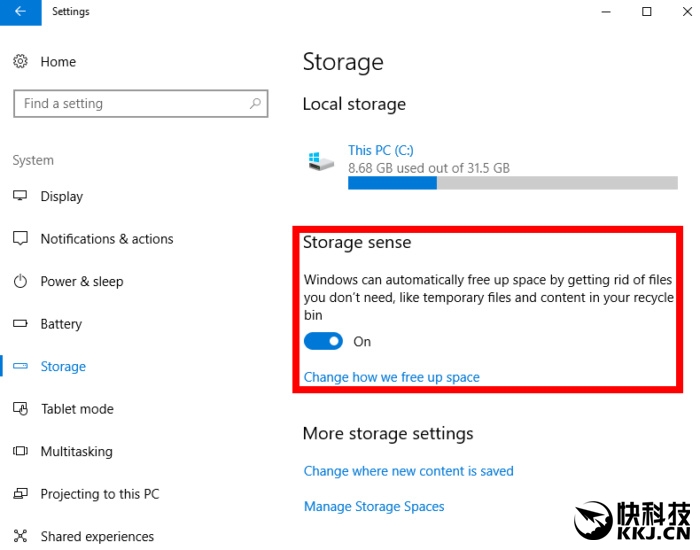This screenshot has width=700, height=550.
Task: Click the Home gear icon
Action: (x=21, y=62)
